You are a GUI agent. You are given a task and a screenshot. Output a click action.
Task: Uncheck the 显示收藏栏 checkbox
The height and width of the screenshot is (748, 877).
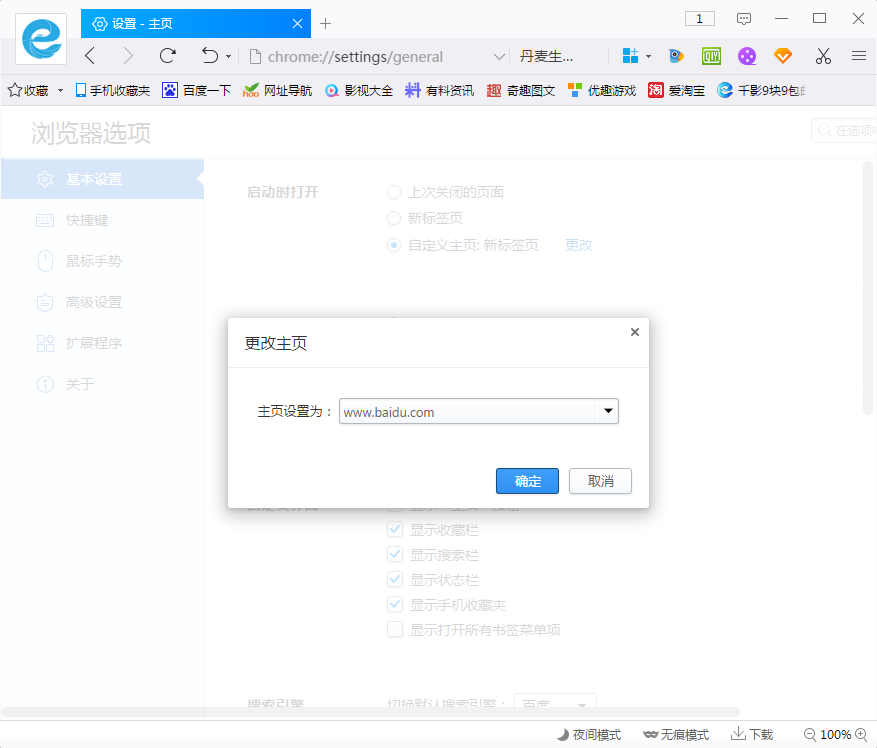[x=394, y=529]
